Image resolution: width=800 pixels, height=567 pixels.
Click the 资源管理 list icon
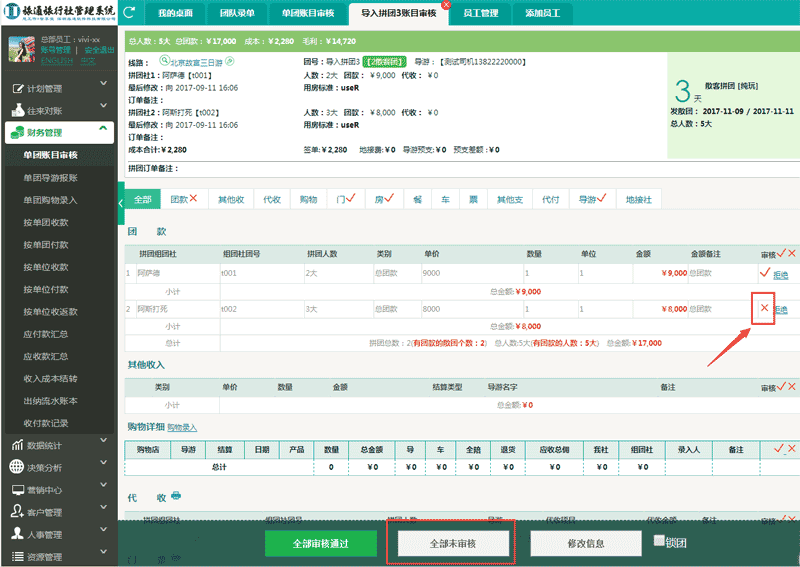17,556
